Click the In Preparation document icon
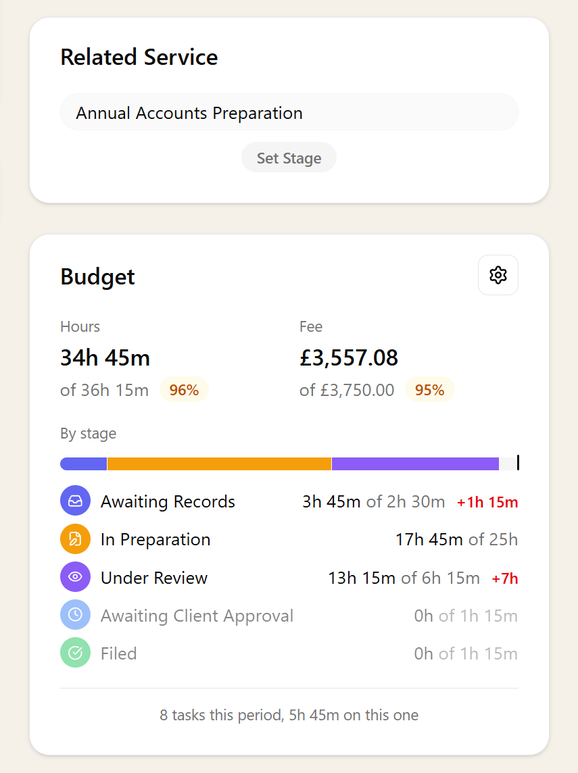This screenshot has width=578, height=773. pyautogui.click(x=75, y=539)
